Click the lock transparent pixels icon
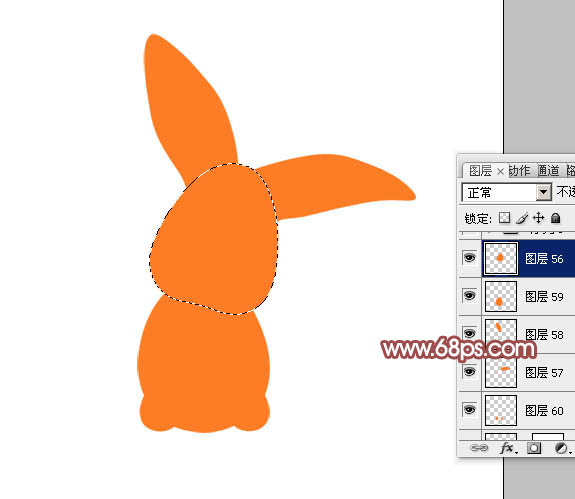 (x=504, y=218)
